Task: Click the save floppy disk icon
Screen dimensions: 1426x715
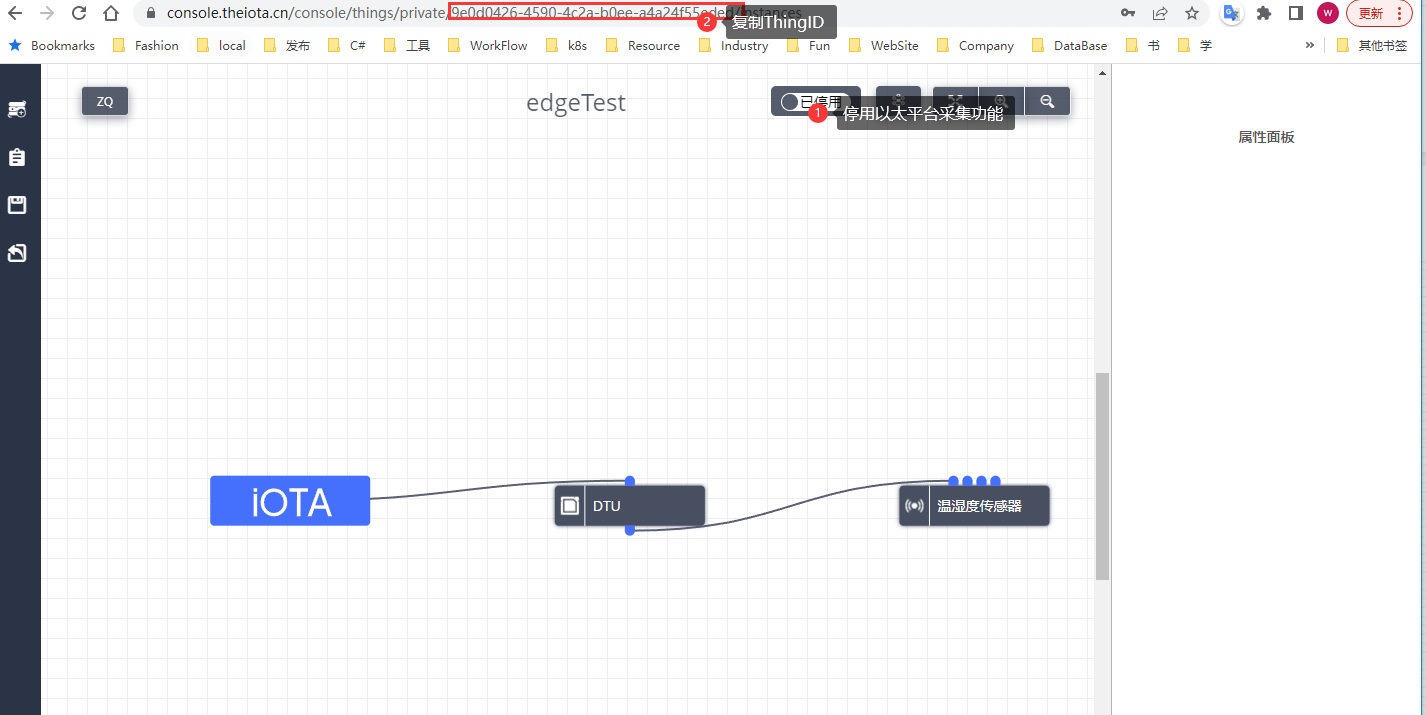Action: coord(17,205)
